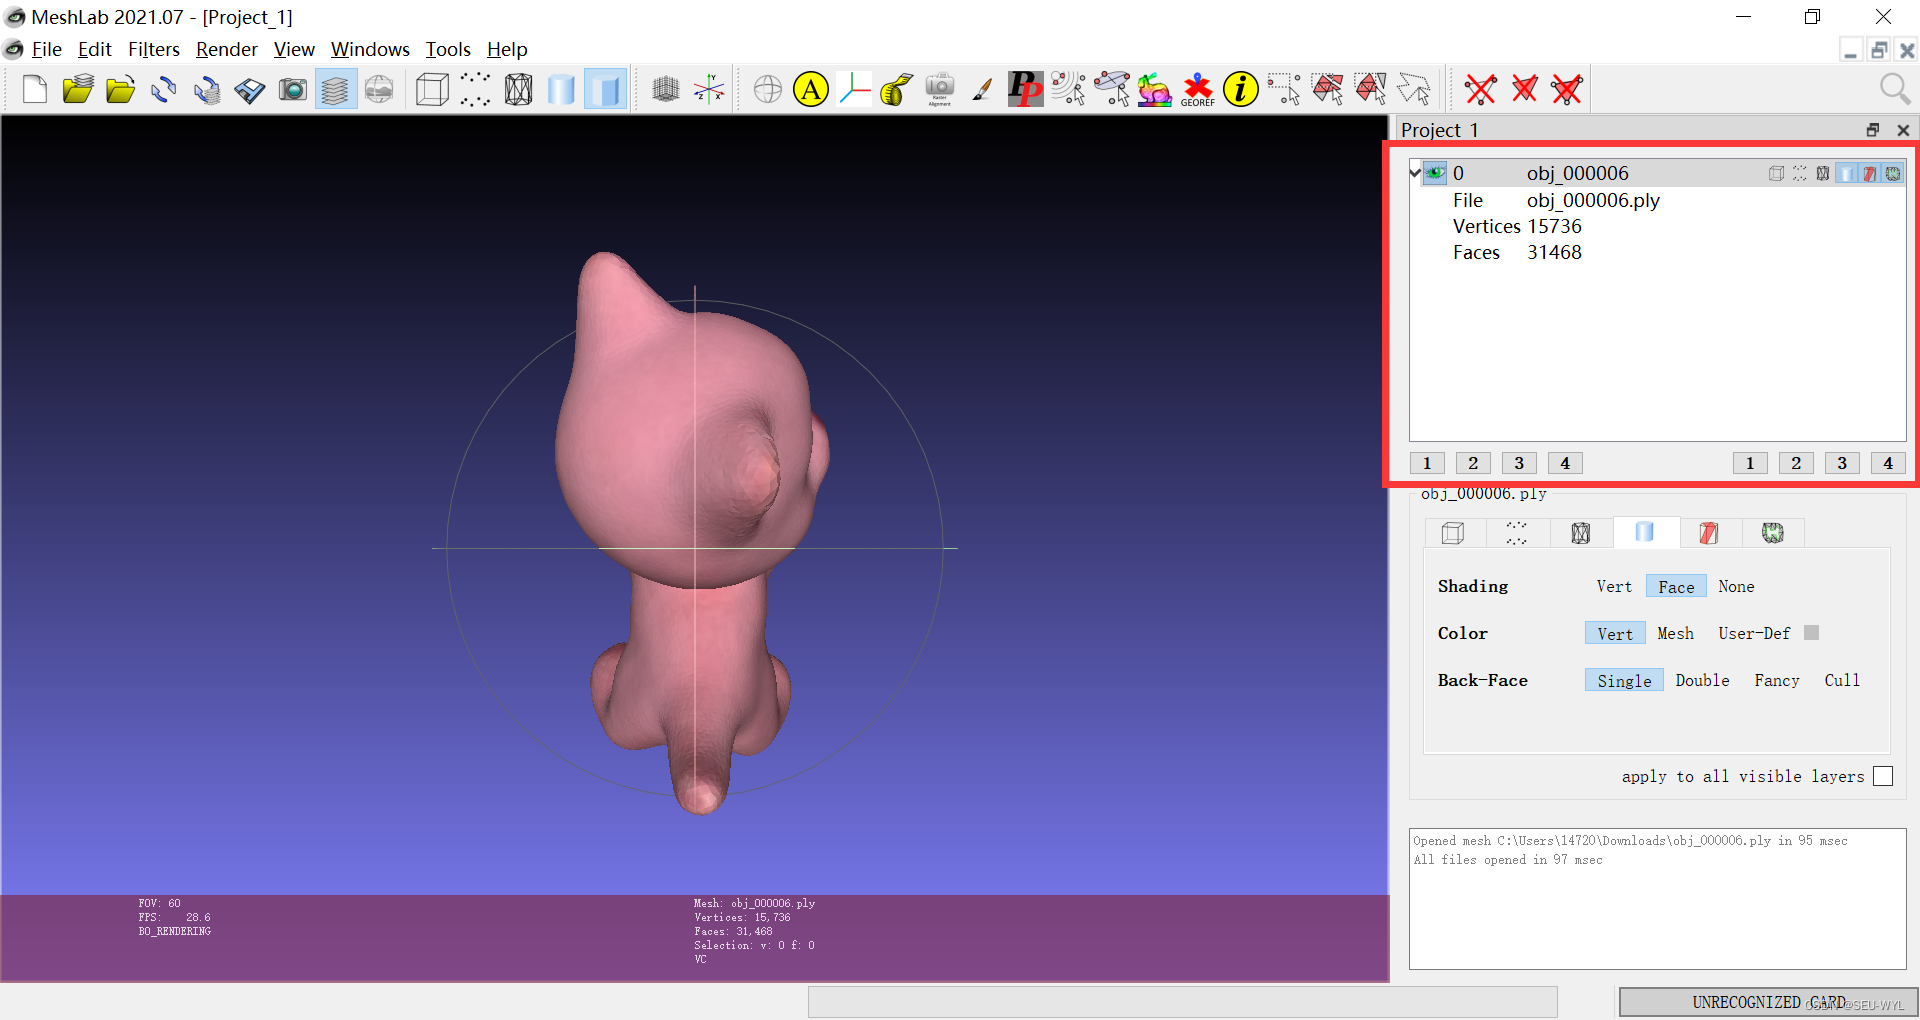The width and height of the screenshot is (1920, 1020).
Task: Switch to the Points render tab
Action: pos(1517,533)
